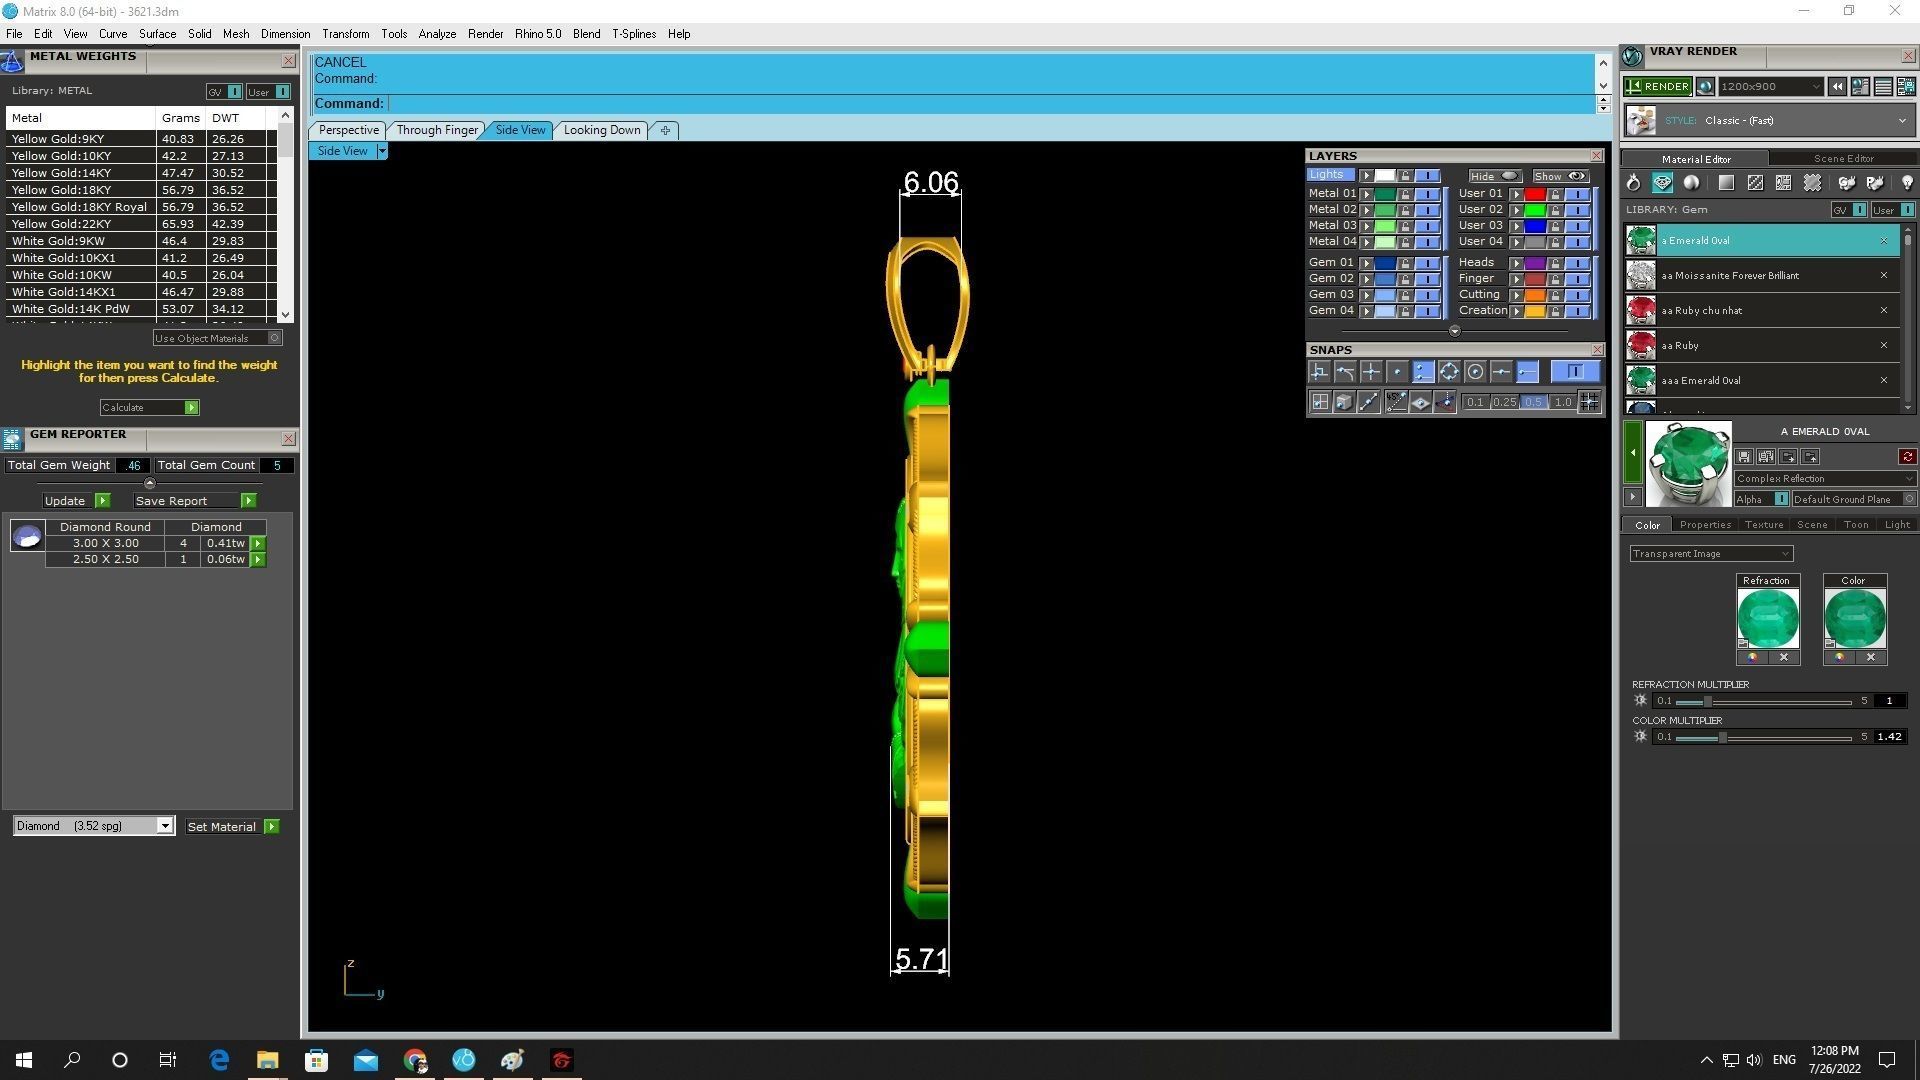Switch to the Looking Down viewport tab
This screenshot has width=1920, height=1080.
601,130
